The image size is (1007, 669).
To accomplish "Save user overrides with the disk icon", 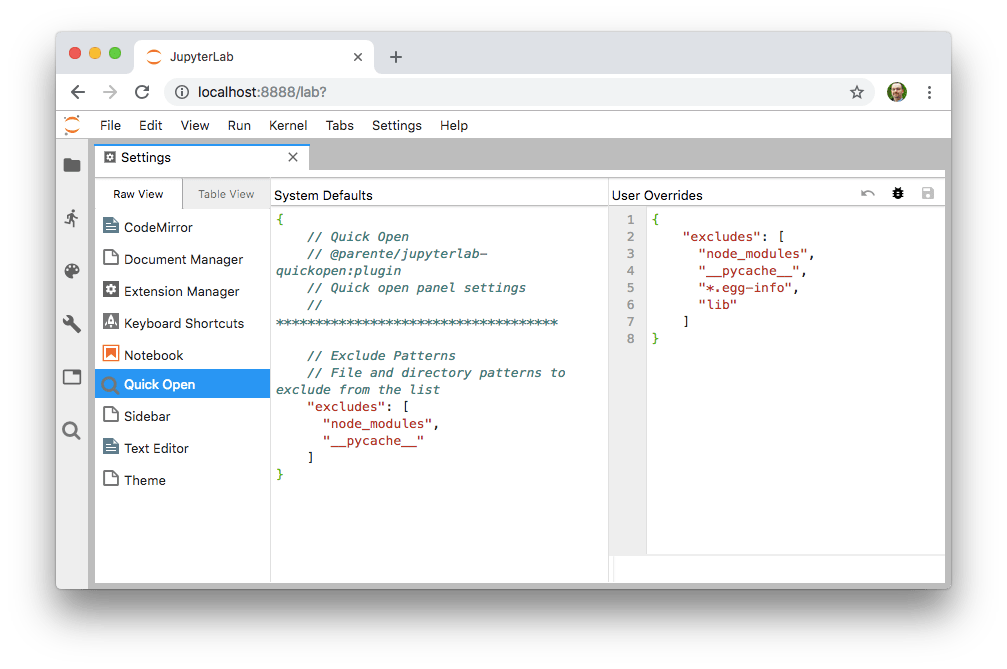I will (x=927, y=193).
